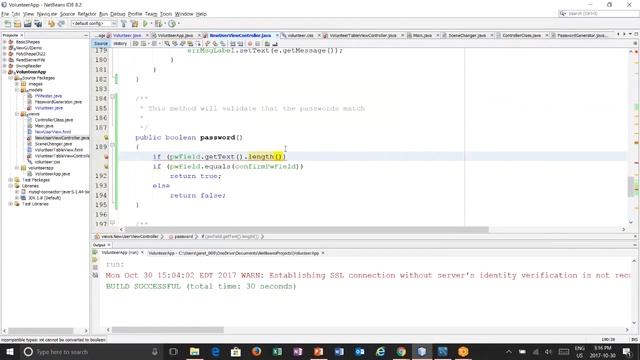Image resolution: width=640 pixels, height=360 pixels.
Task: Click the Windows taskbar search box
Action: pyautogui.click(x=90, y=351)
